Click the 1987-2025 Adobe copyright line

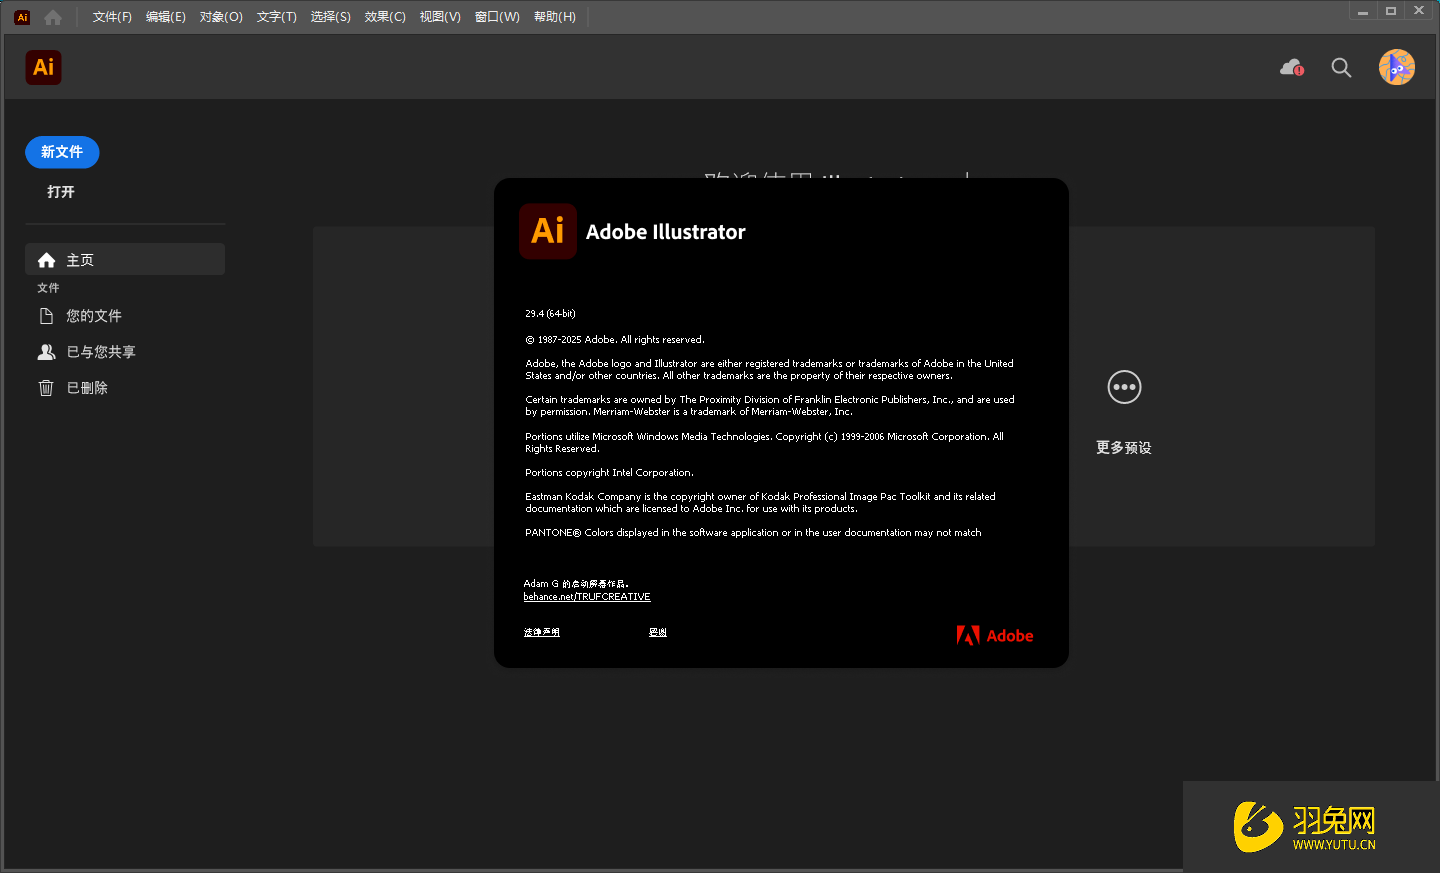(615, 340)
